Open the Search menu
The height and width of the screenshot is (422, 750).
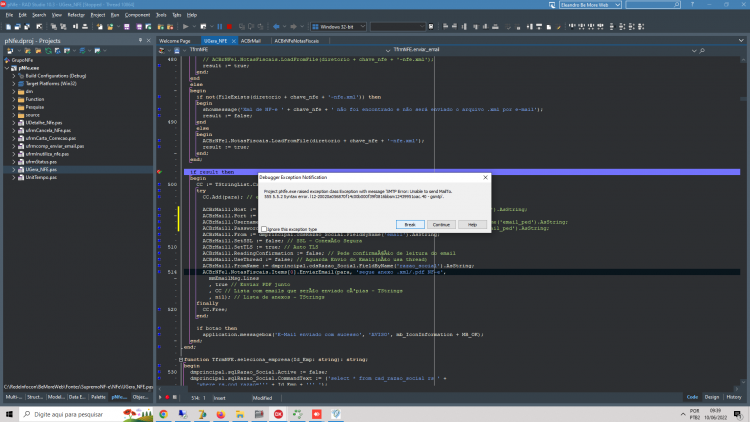[39, 15]
